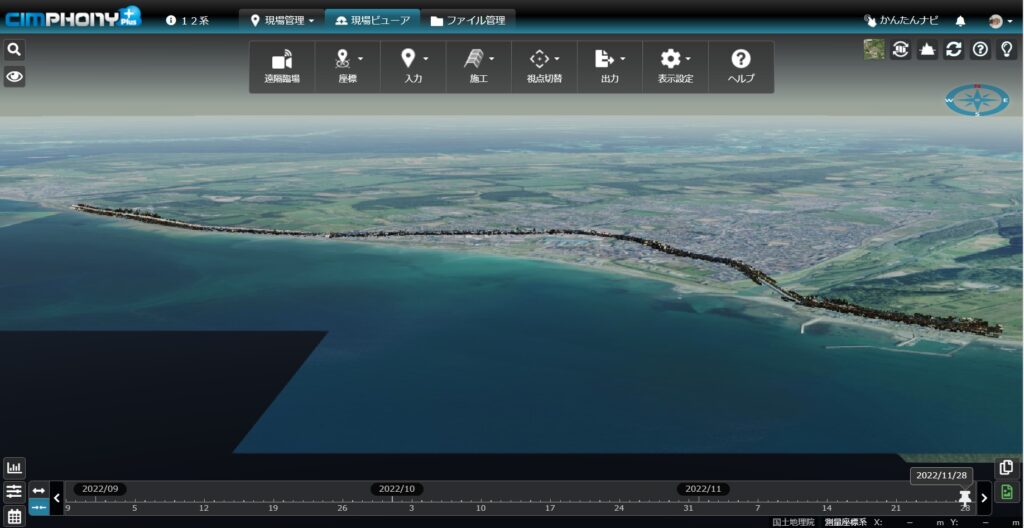Click the 2022/11/28 timeline pin marker
Screen dimensions: 1024x528
pyautogui.click(x=964, y=497)
